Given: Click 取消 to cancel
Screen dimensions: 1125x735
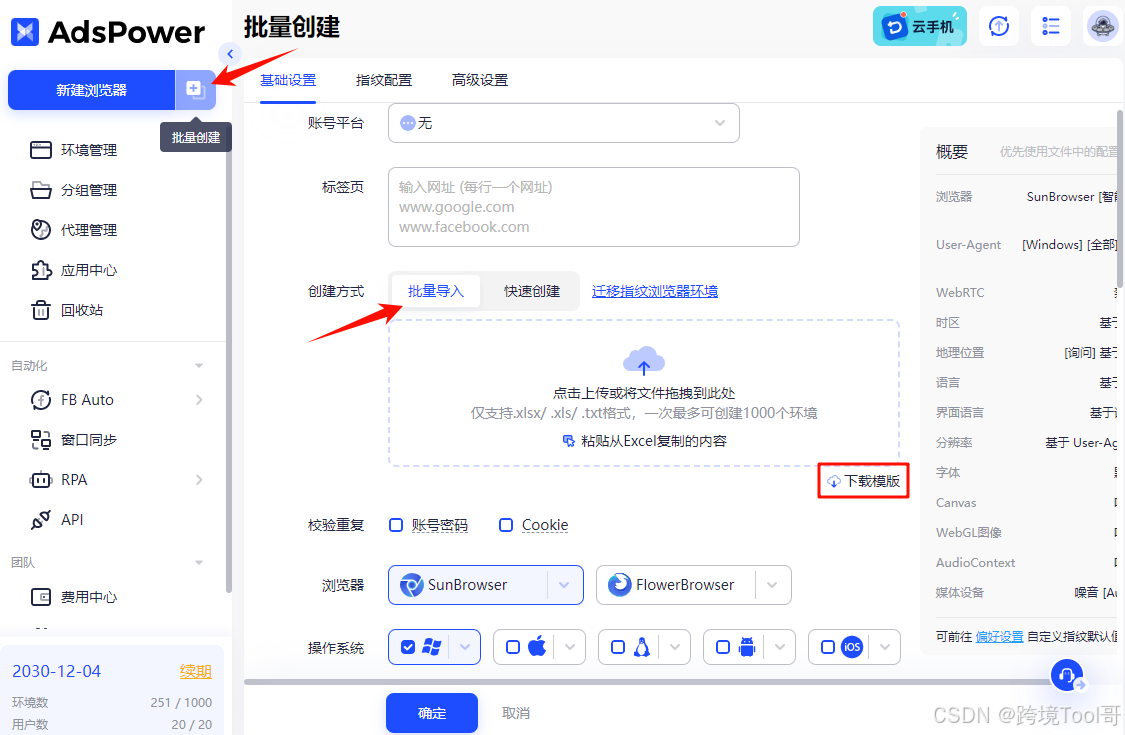Looking at the screenshot, I should point(516,713).
